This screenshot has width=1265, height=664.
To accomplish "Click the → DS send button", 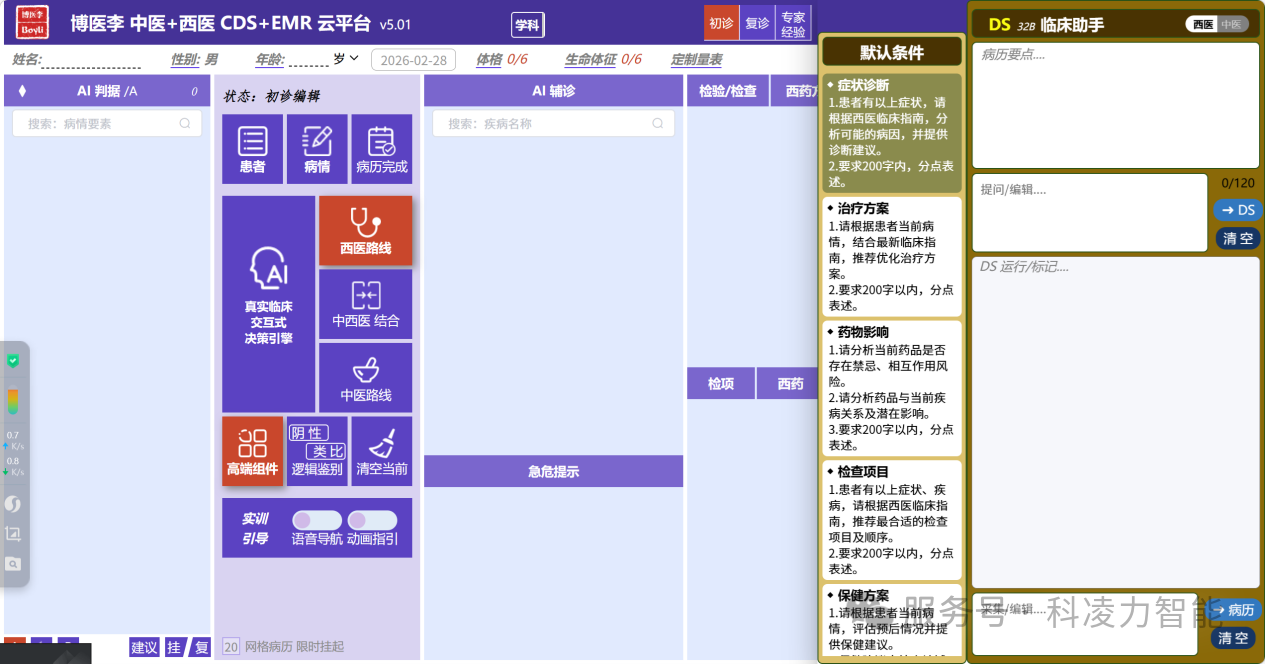I will pos(1238,210).
